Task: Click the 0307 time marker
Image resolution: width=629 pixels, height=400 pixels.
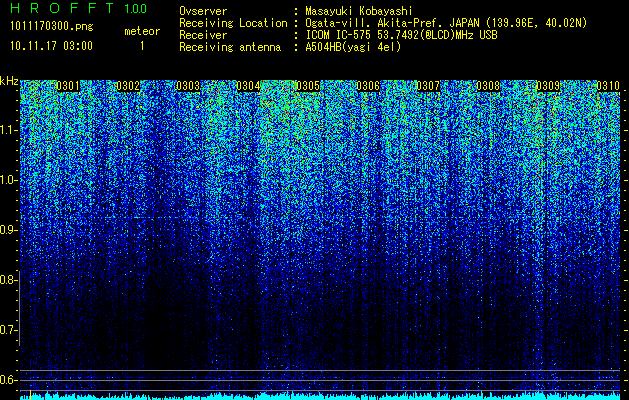Action: pos(428,86)
